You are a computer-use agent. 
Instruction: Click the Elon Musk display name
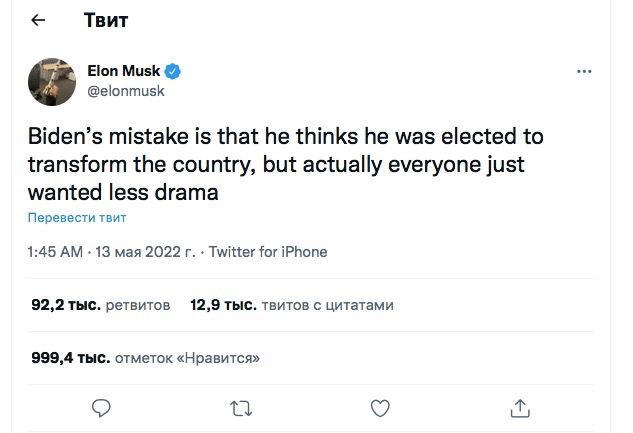click(131, 72)
